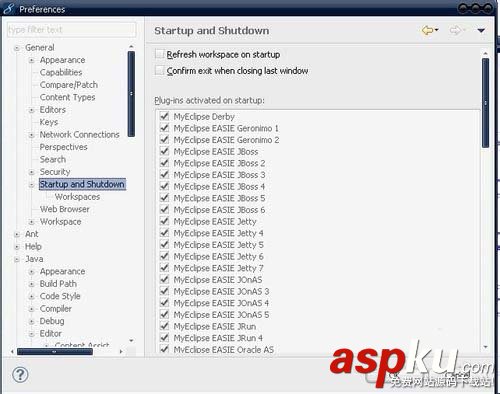Viewport: 500px width, 394px height.
Task: Select MyEclipse EASIE Jetty 4 row text
Action: pos(218,233)
